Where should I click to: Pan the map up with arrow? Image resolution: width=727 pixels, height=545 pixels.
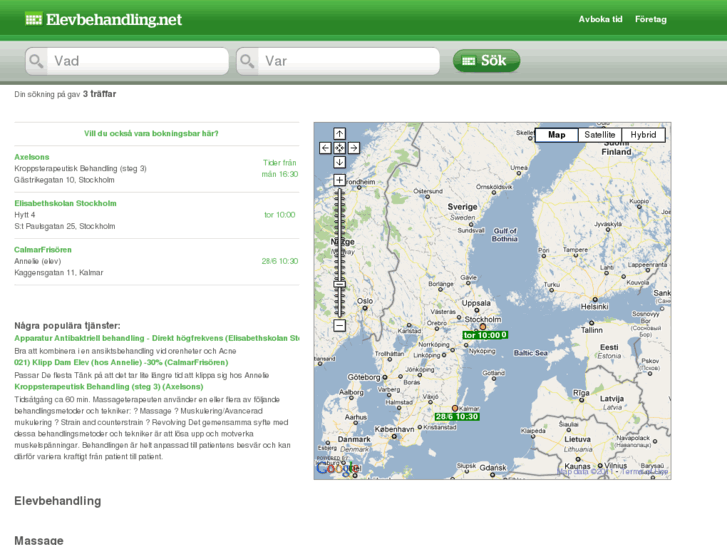coord(339,134)
